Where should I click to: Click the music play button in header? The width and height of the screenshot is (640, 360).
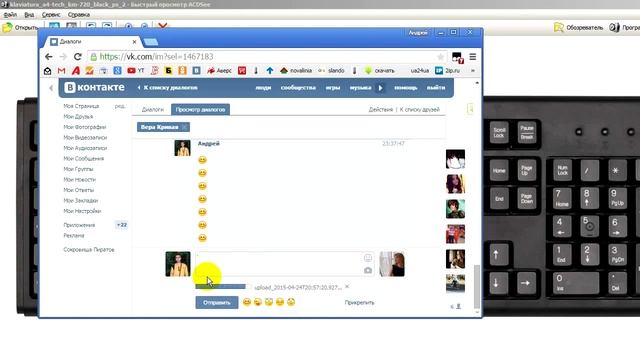click(380, 88)
